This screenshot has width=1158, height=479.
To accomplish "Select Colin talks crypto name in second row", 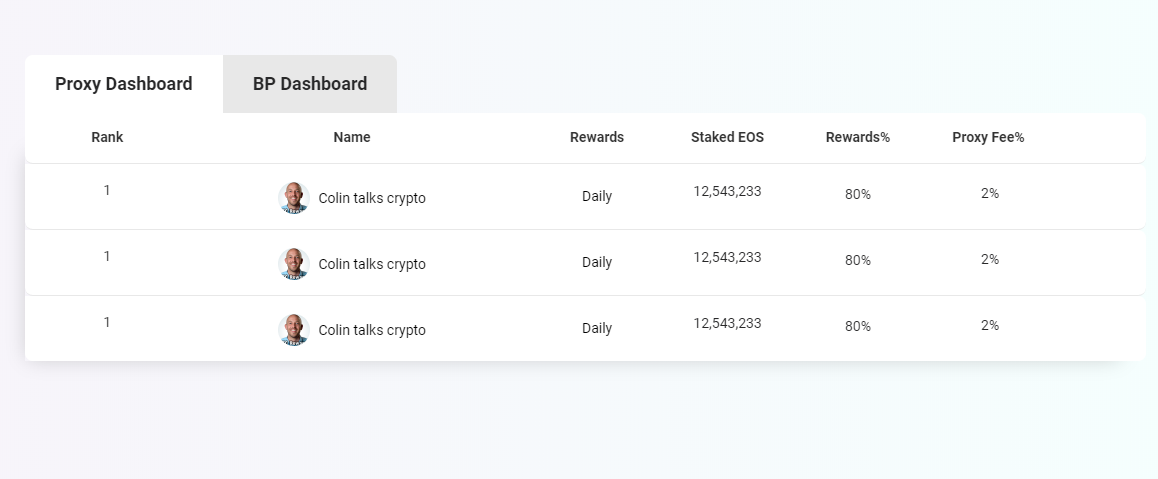I will (x=372, y=264).
